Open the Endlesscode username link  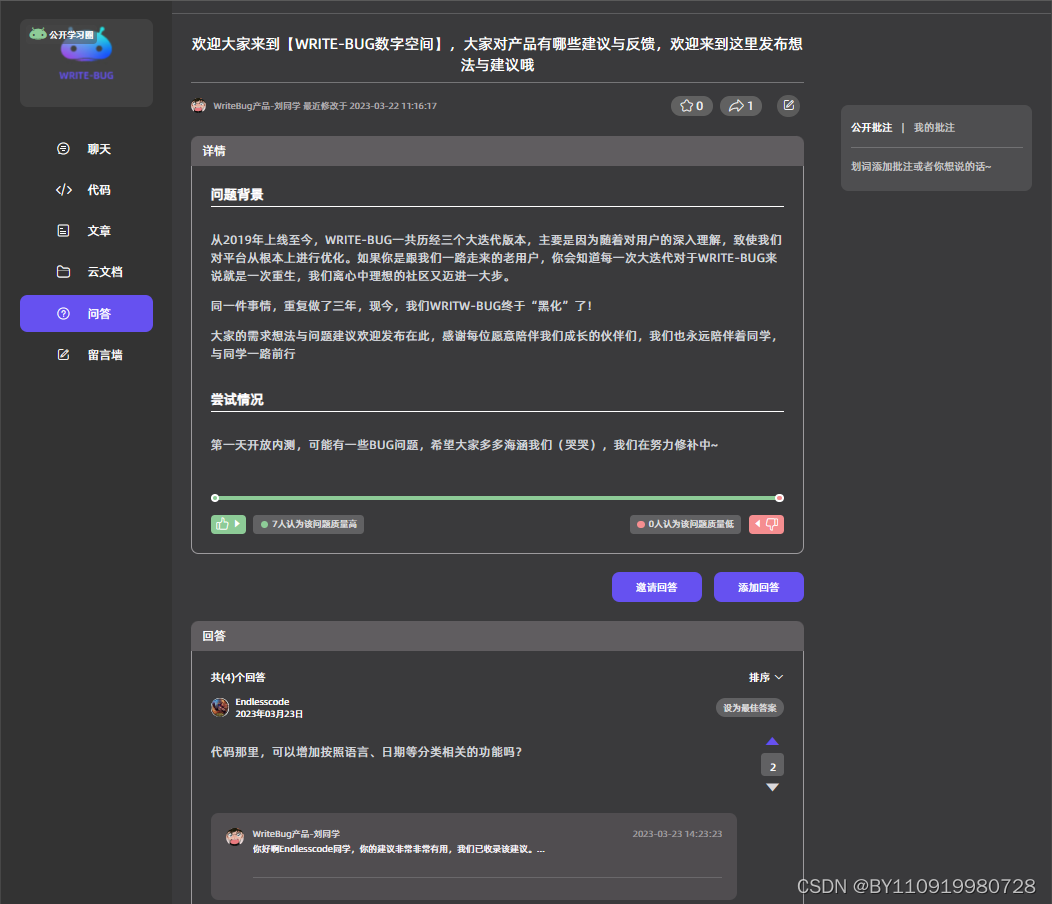(x=262, y=702)
